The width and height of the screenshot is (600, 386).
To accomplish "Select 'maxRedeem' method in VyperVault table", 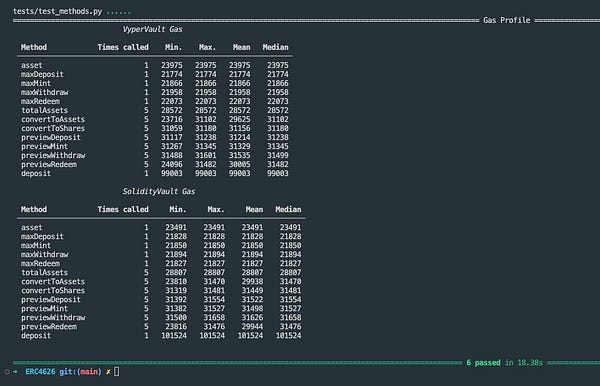I will click(41, 101).
